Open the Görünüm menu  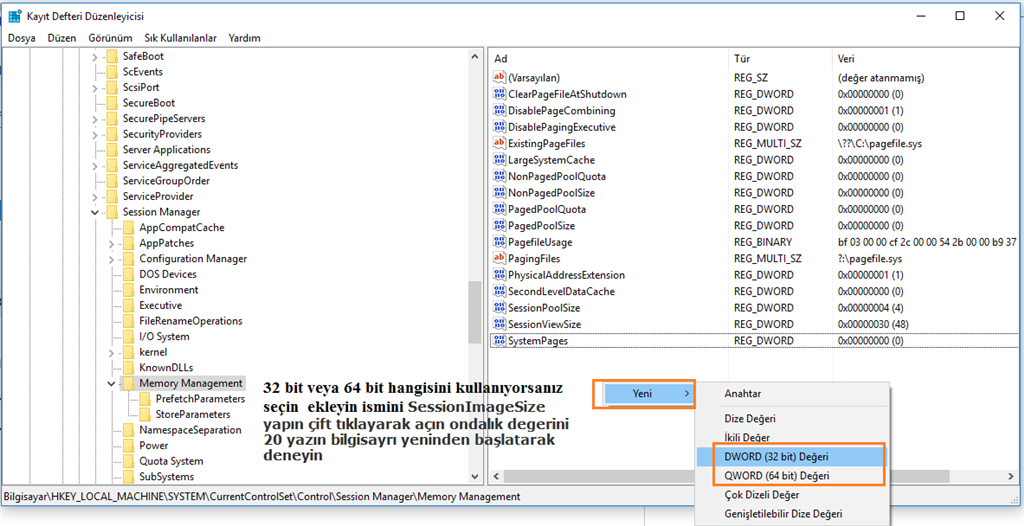[x=110, y=38]
